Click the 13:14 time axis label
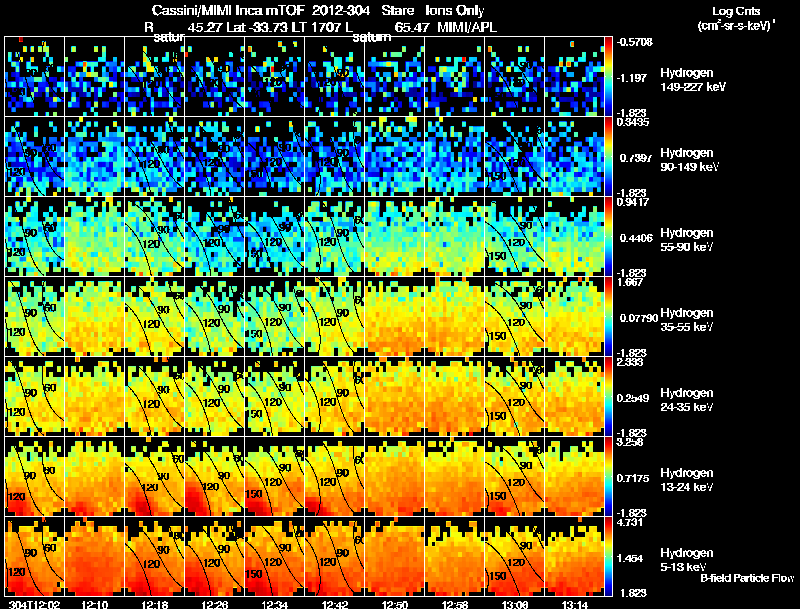This screenshot has height=609, width=800. (575, 604)
